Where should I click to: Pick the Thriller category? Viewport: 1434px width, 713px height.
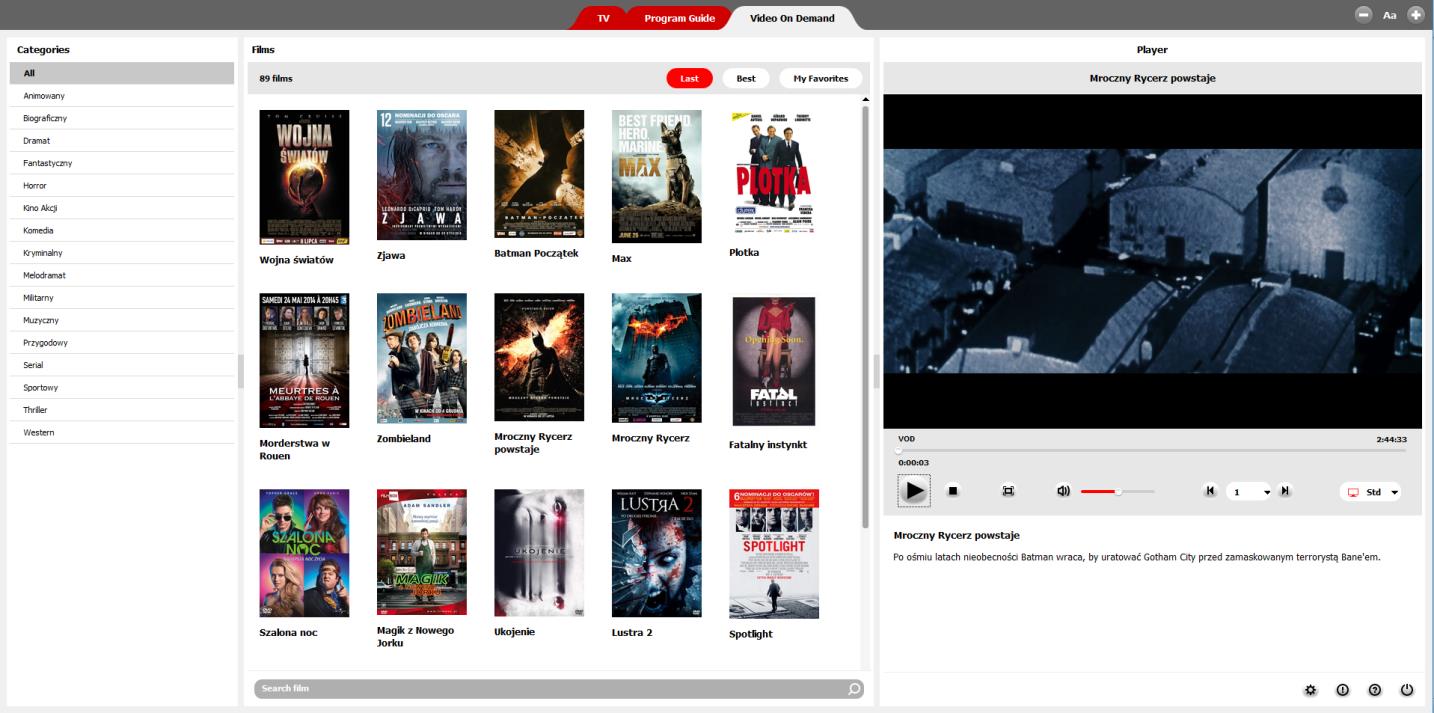pos(122,410)
